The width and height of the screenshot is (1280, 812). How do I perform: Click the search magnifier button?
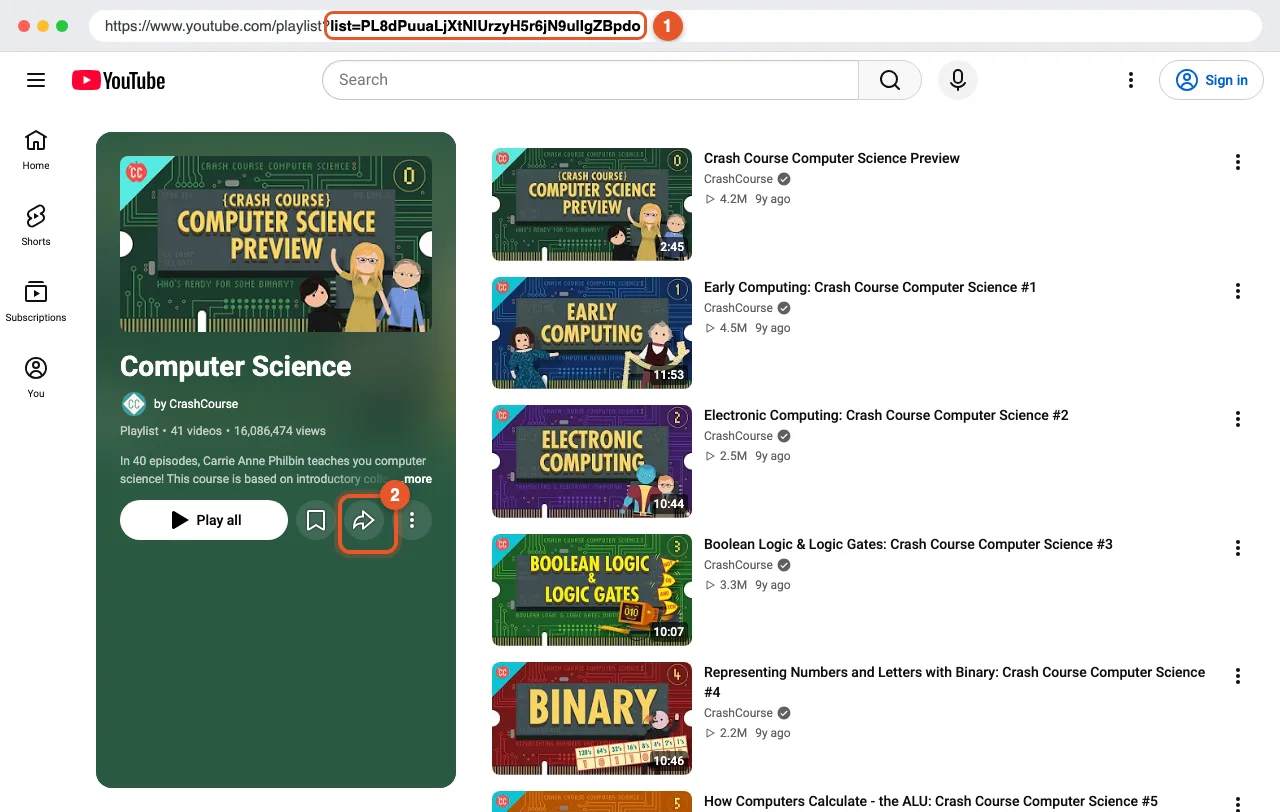(890, 80)
